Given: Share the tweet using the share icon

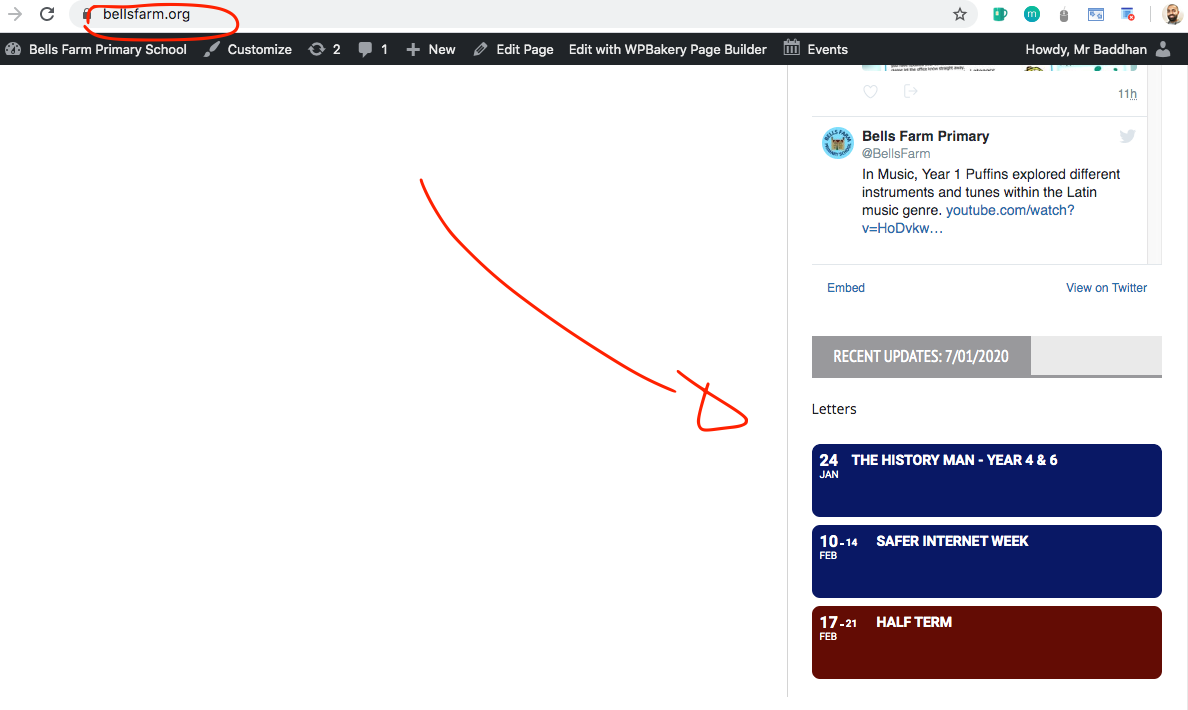Looking at the screenshot, I should (910, 92).
